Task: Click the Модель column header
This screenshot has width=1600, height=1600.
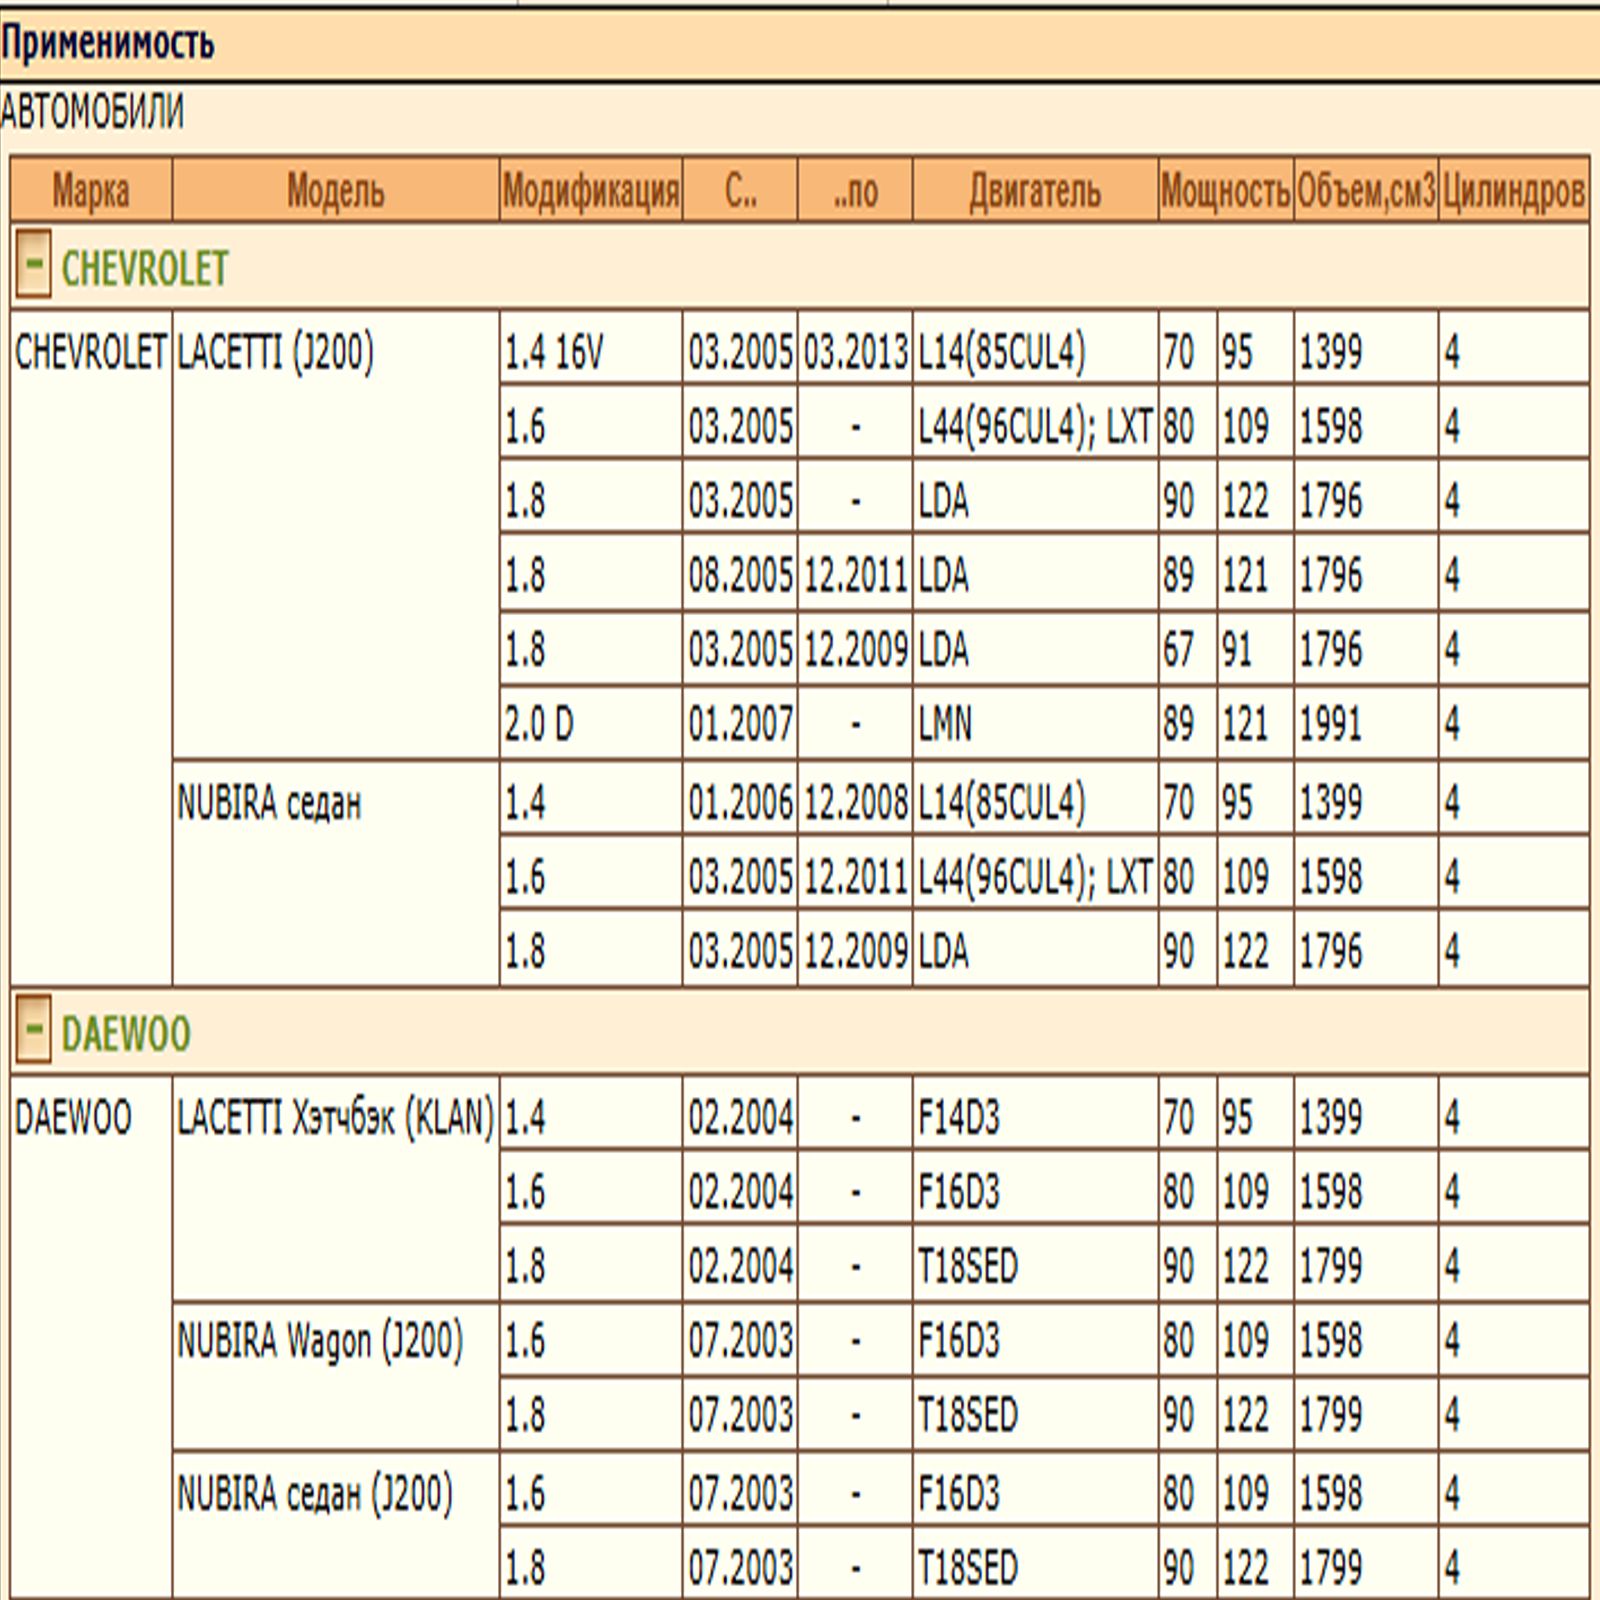Action: (336, 189)
